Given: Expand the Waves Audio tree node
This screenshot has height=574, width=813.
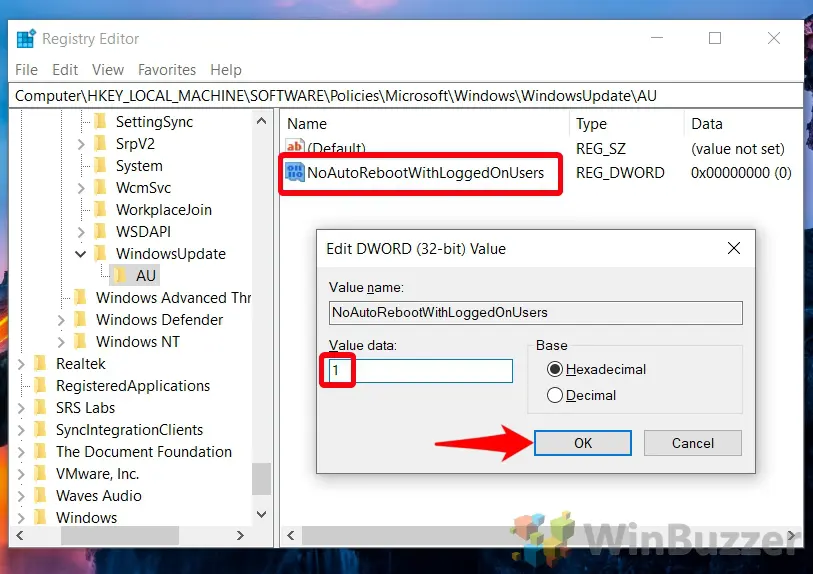Looking at the screenshot, I should pos(21,496).
